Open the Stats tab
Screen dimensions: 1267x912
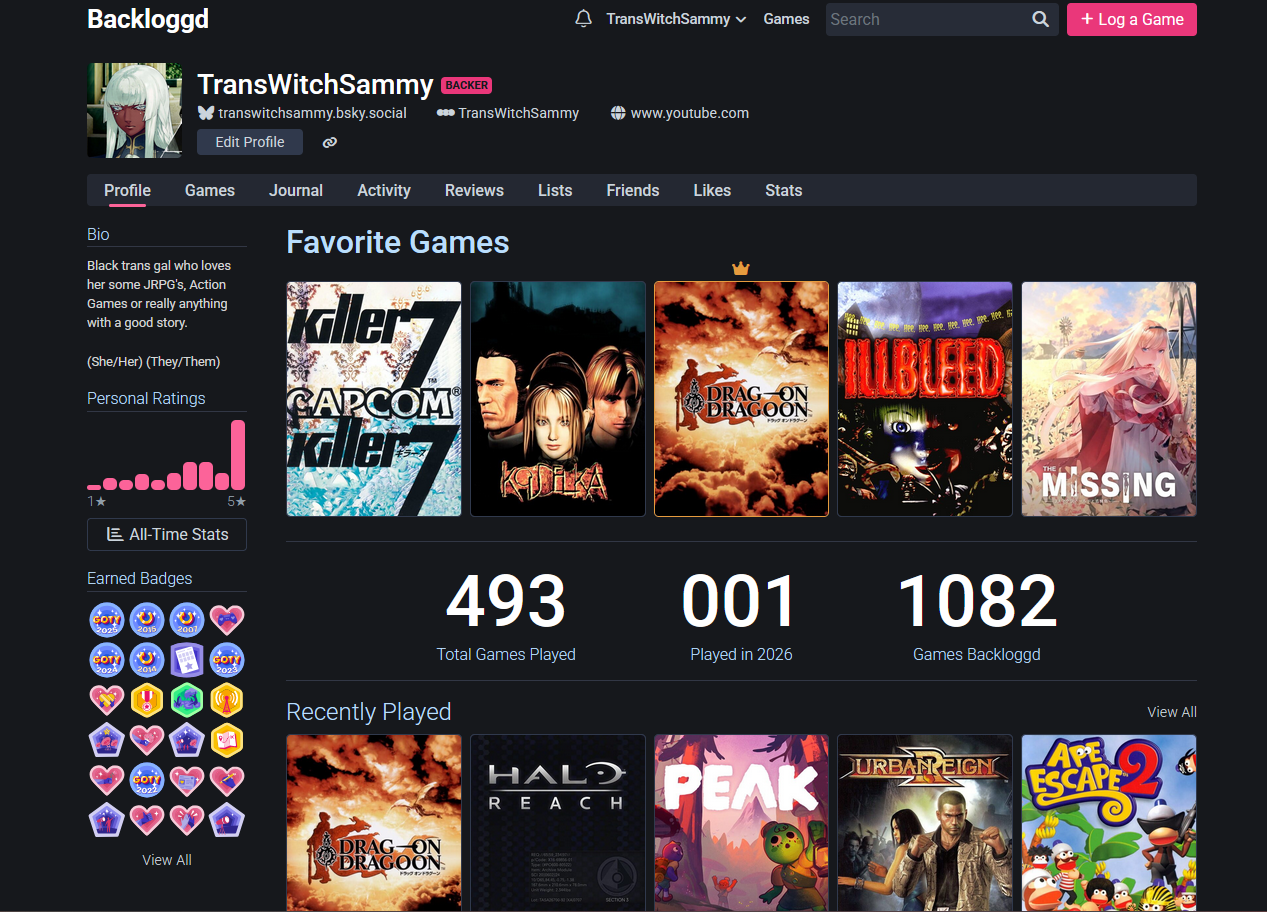[x=783, y=190]
